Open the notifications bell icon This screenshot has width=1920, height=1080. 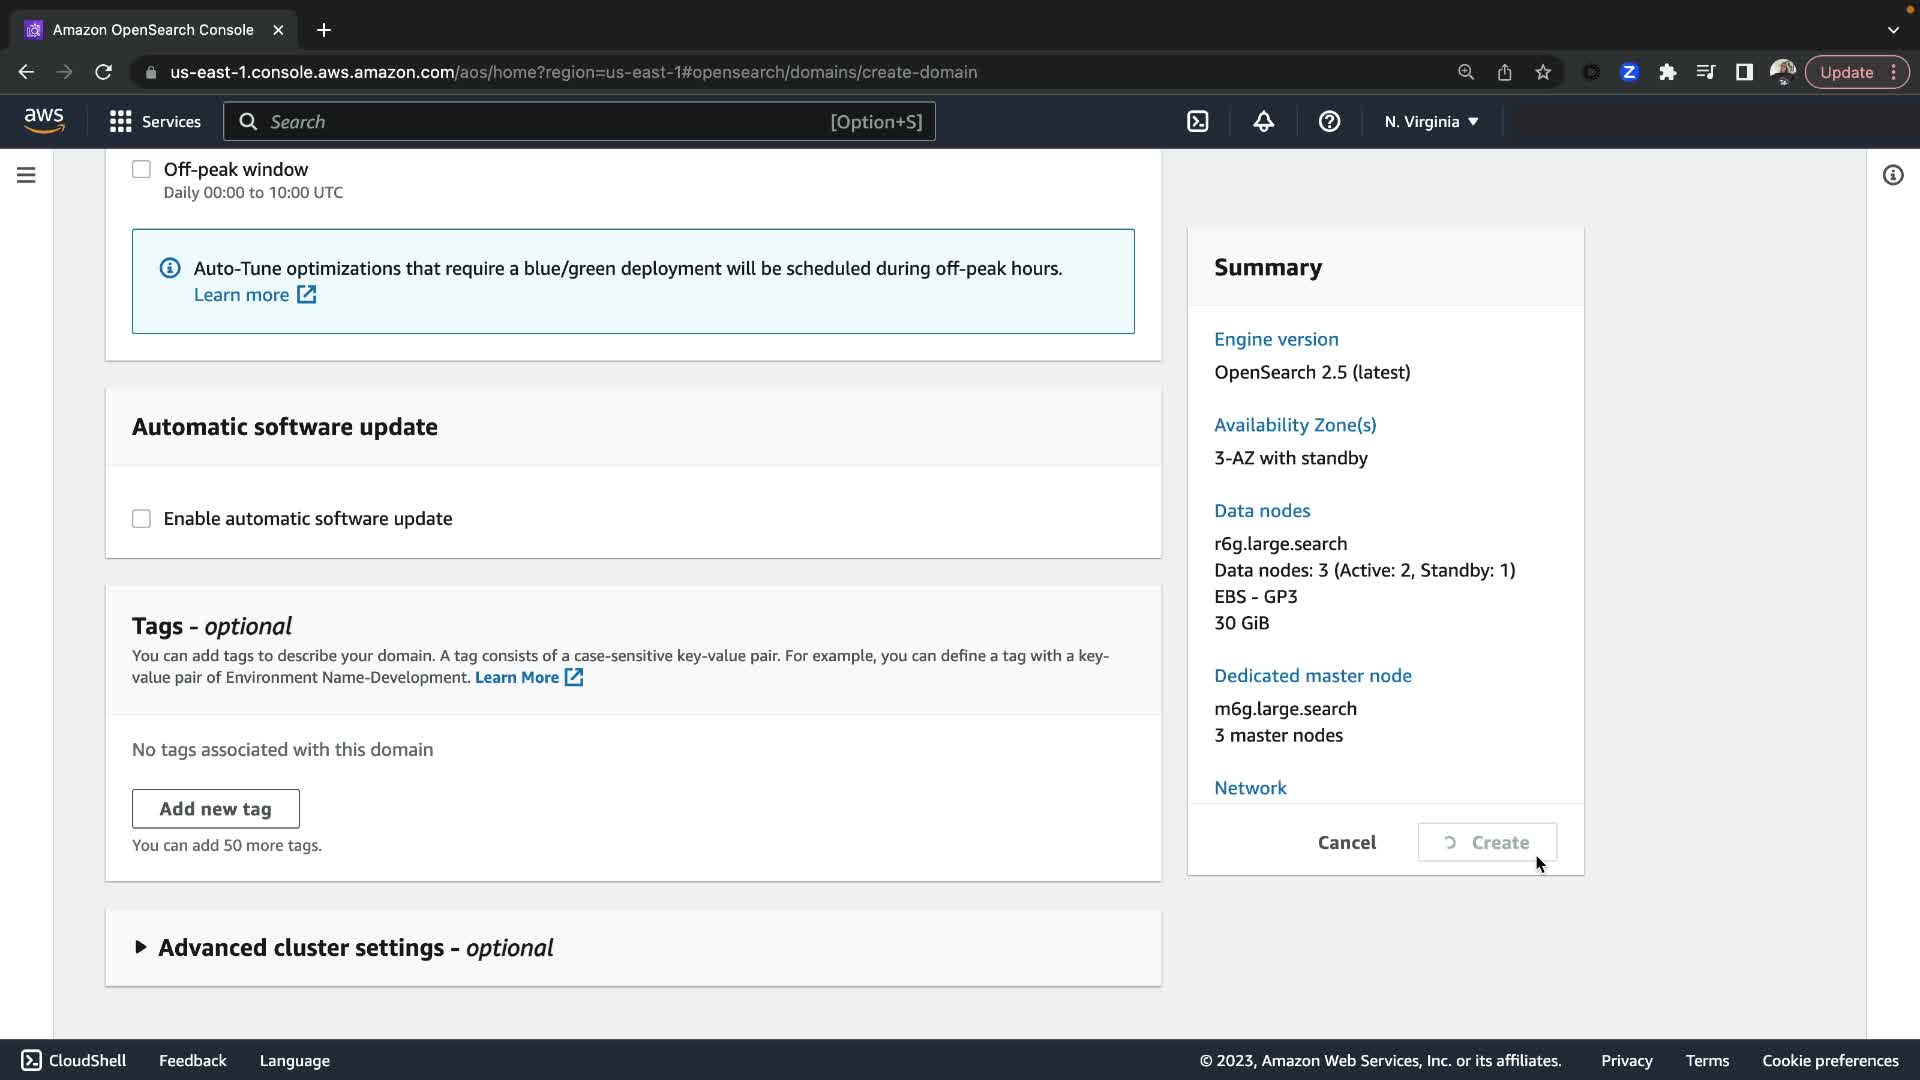pos(1263,122)
